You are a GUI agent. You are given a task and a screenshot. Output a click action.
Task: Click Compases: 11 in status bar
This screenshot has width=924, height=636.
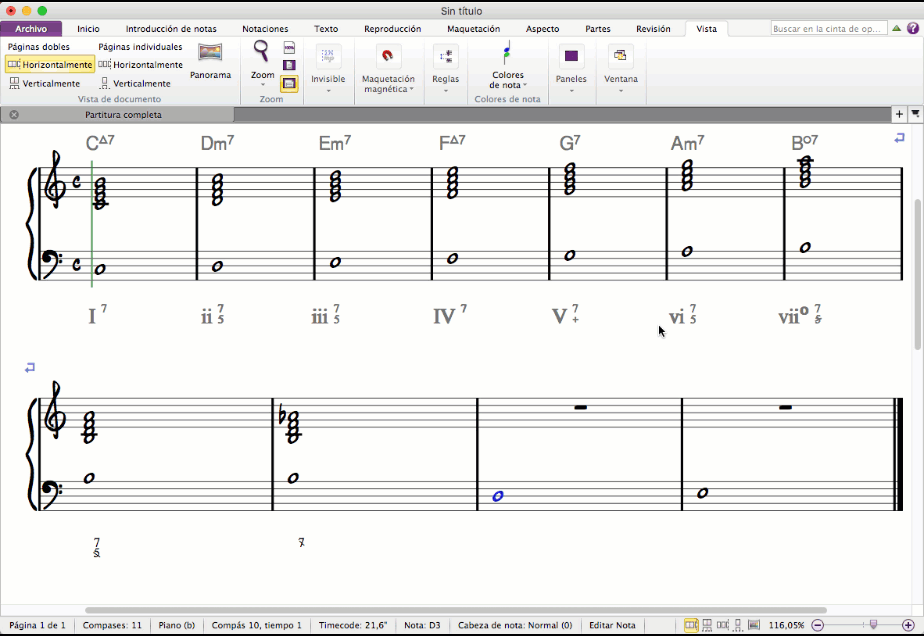click(112, 625)
